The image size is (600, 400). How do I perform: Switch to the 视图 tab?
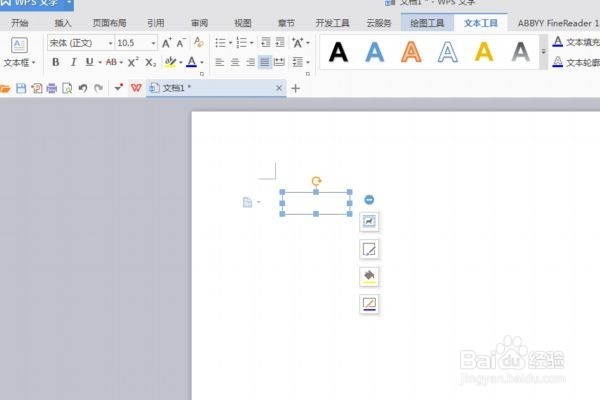pos(243,23)
